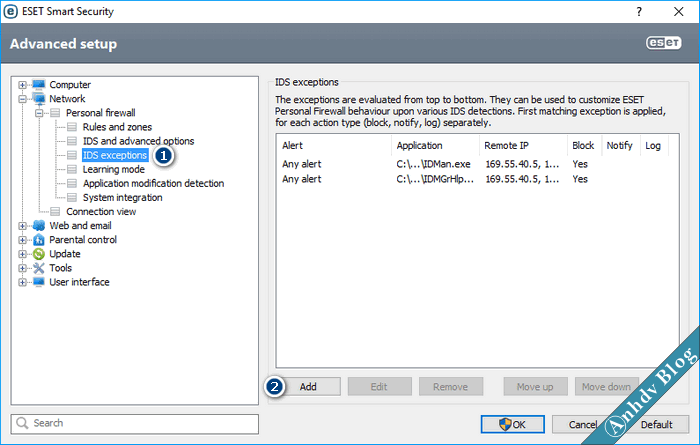Image resolution: width=700 pixels, height=445 pixels.
Task: Click the disabled Edit button
Action: pyautogui.click(x=379, y=387)
